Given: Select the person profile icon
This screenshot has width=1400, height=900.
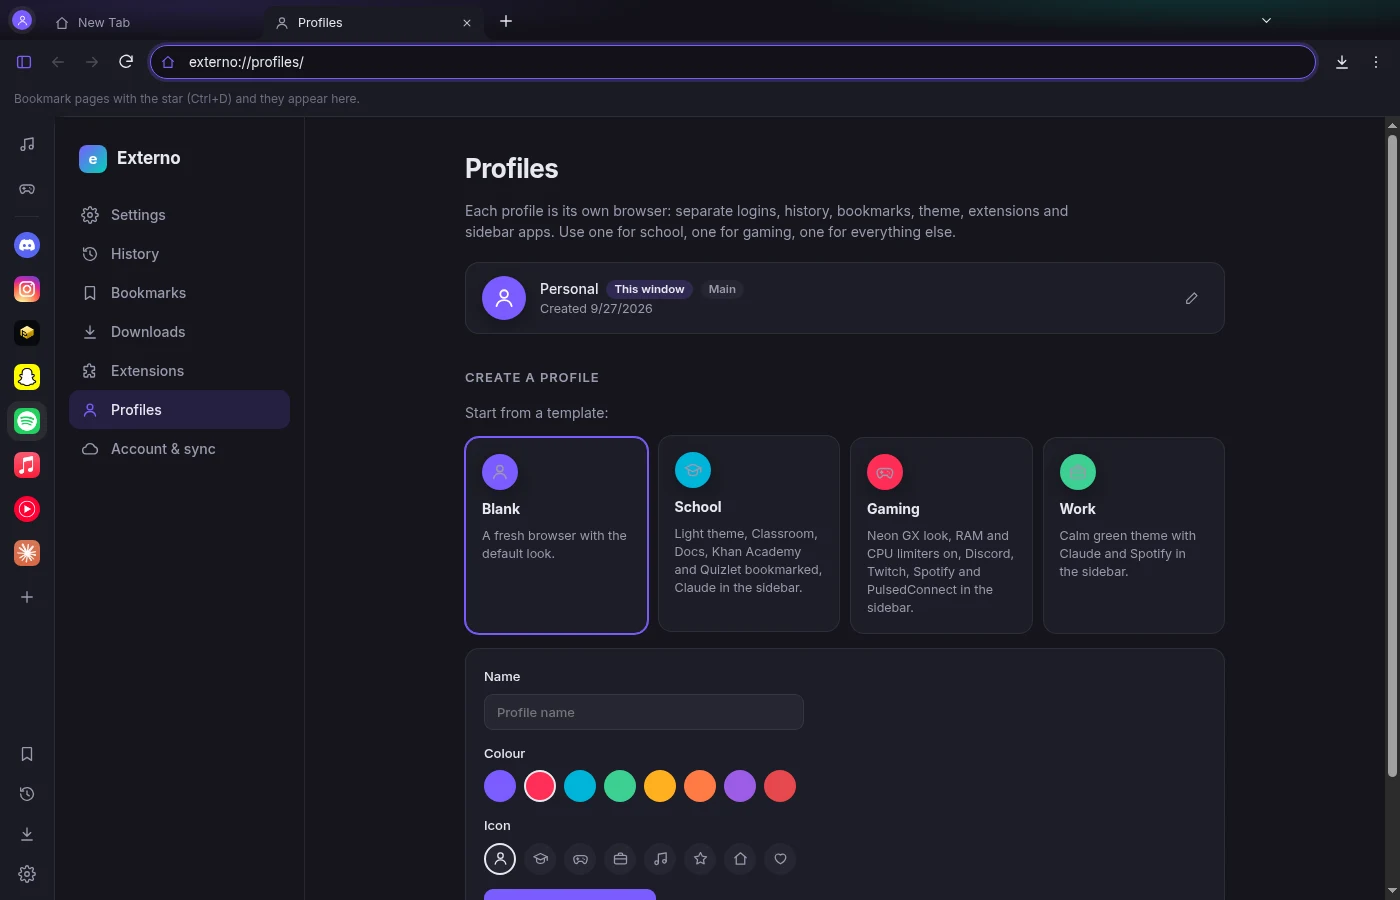Looking at the screenshot, I should [x=500, y=859].
